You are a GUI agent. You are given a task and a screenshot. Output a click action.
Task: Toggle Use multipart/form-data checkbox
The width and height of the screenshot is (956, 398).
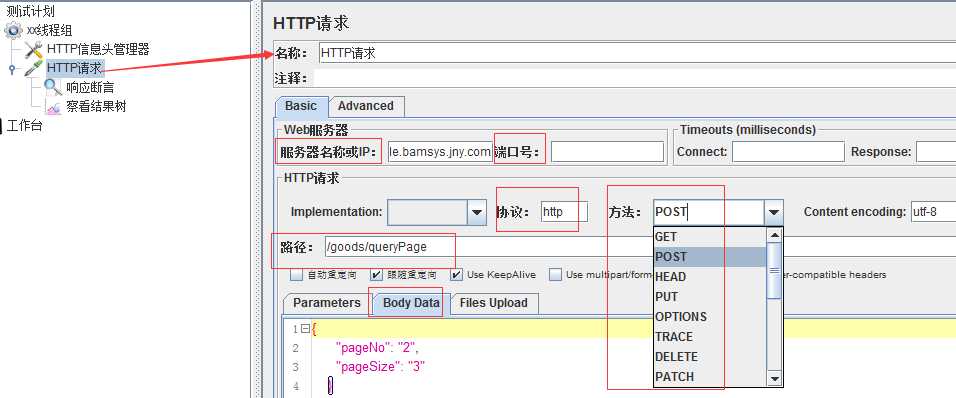click(x=555, y=275)
